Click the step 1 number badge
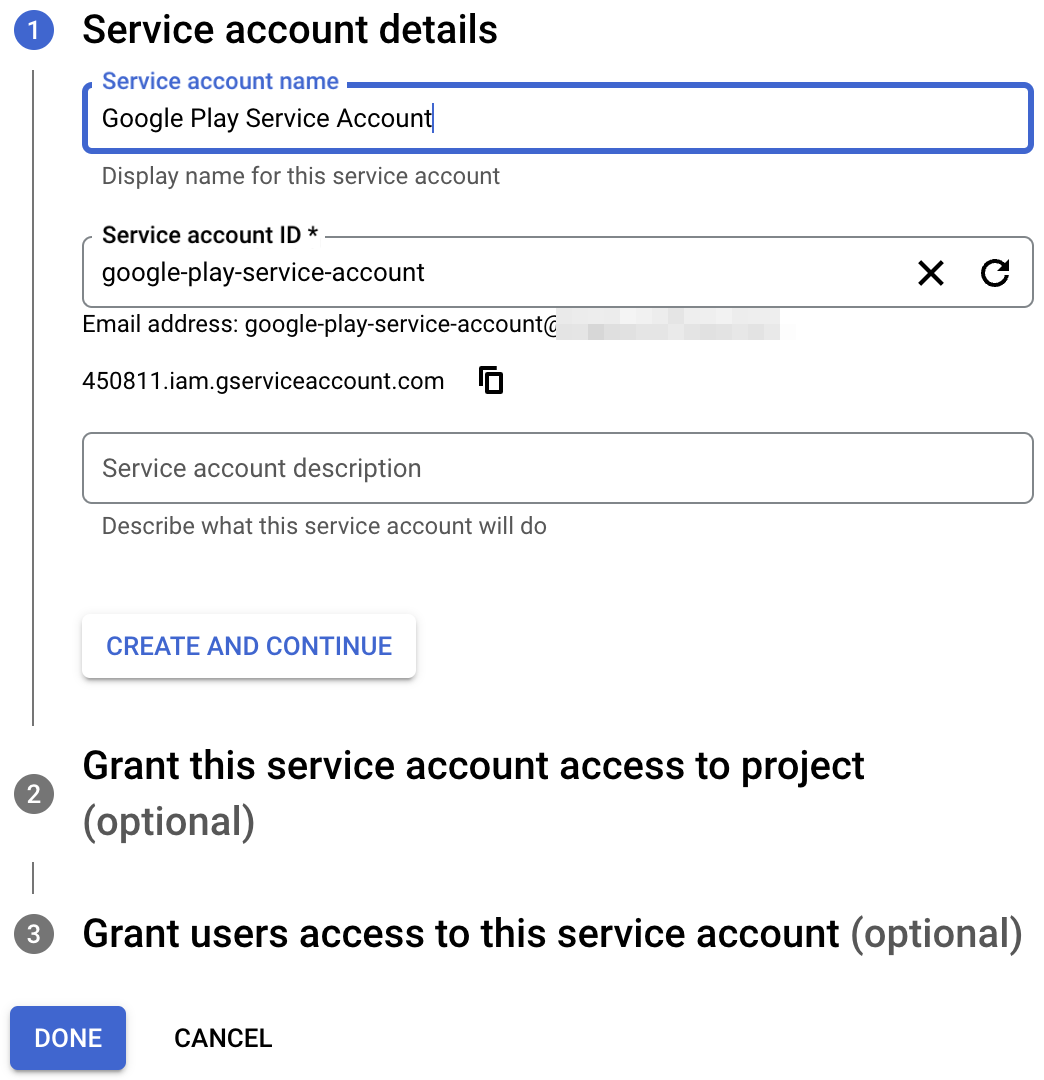 point(33,31)
